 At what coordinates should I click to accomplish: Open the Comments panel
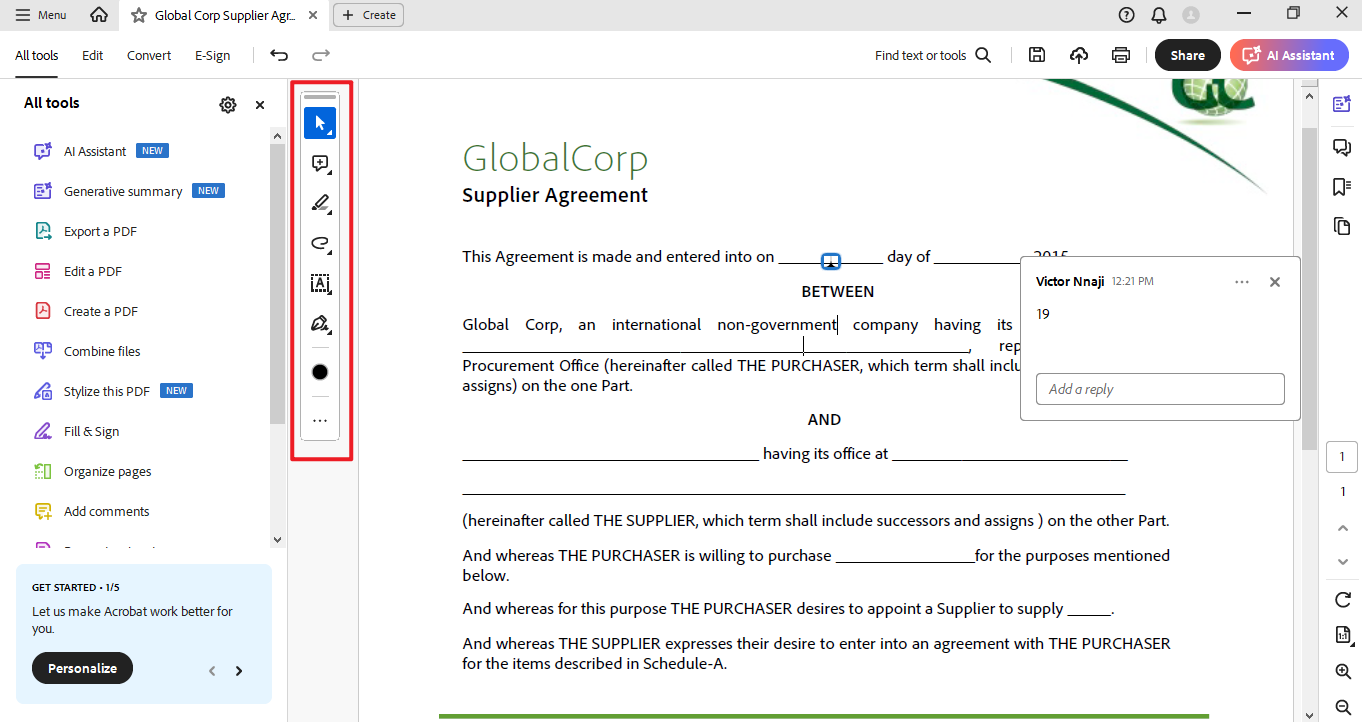pyautogui.click(x=1342, y=147)
